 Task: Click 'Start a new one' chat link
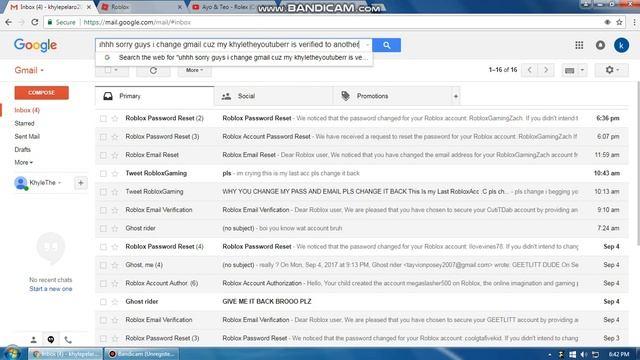[51, 289]
